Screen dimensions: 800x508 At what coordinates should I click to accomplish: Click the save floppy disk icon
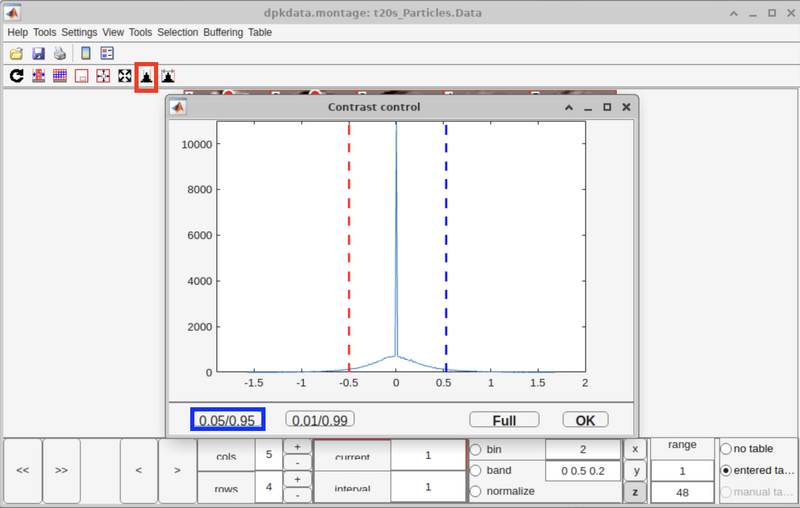38,53
